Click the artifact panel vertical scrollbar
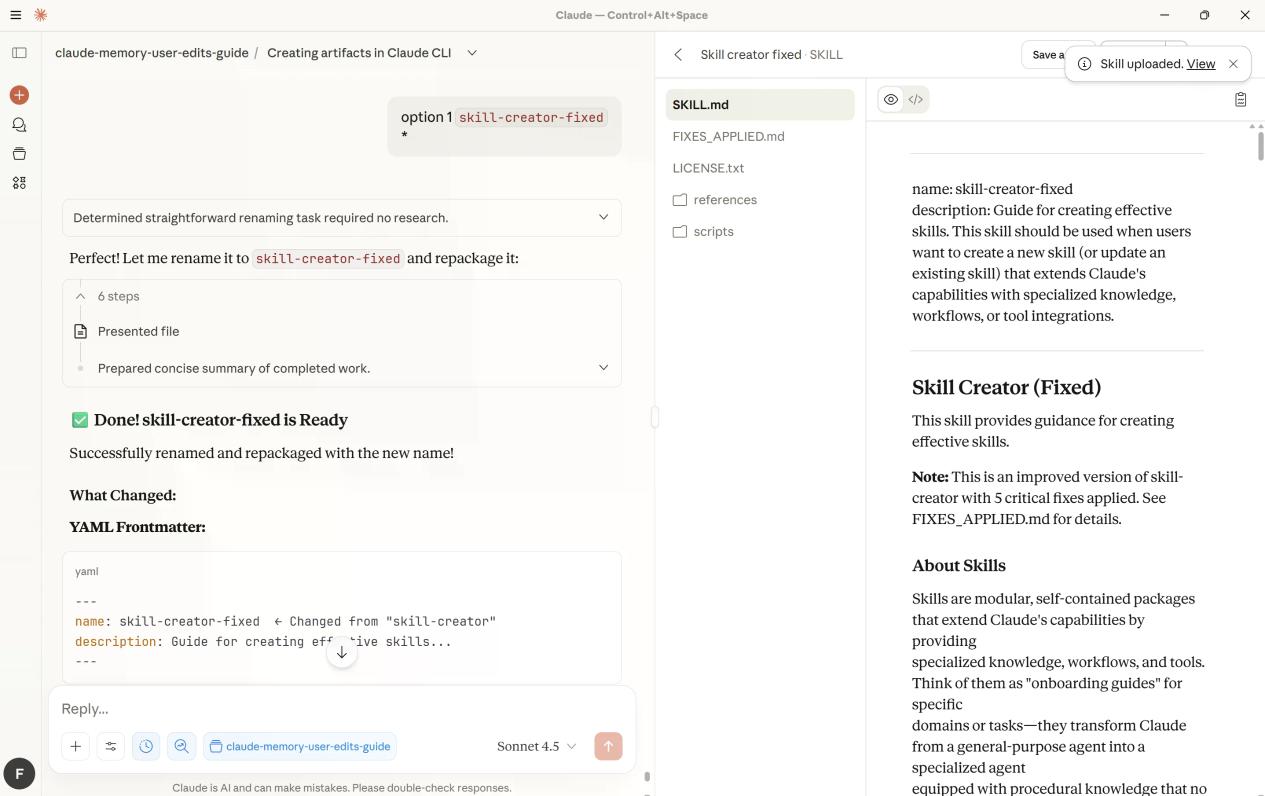1265x796 pixels. (x=1260, y=146)
